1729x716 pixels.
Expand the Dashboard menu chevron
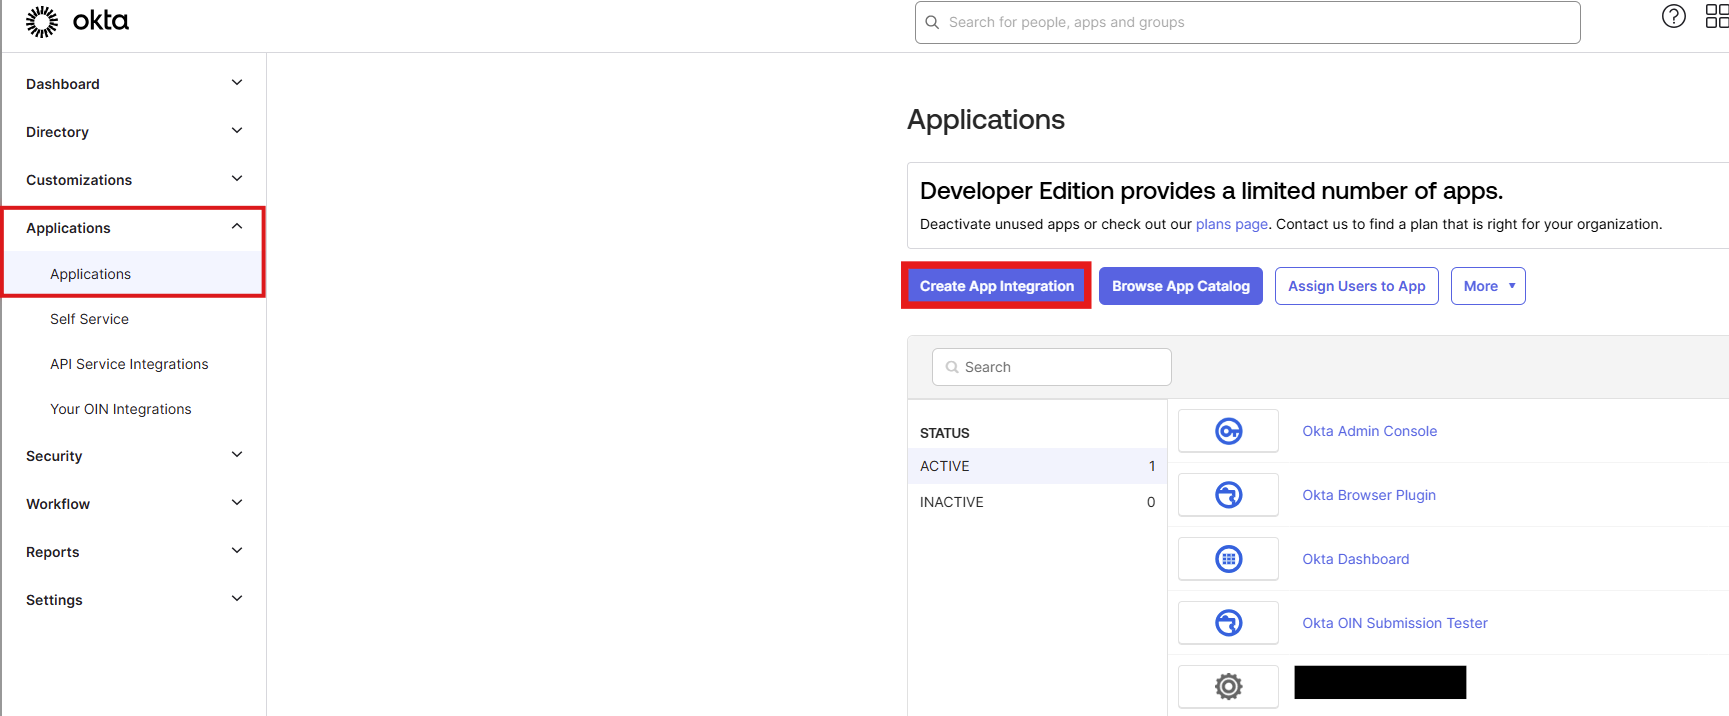(x=237, y=83)
